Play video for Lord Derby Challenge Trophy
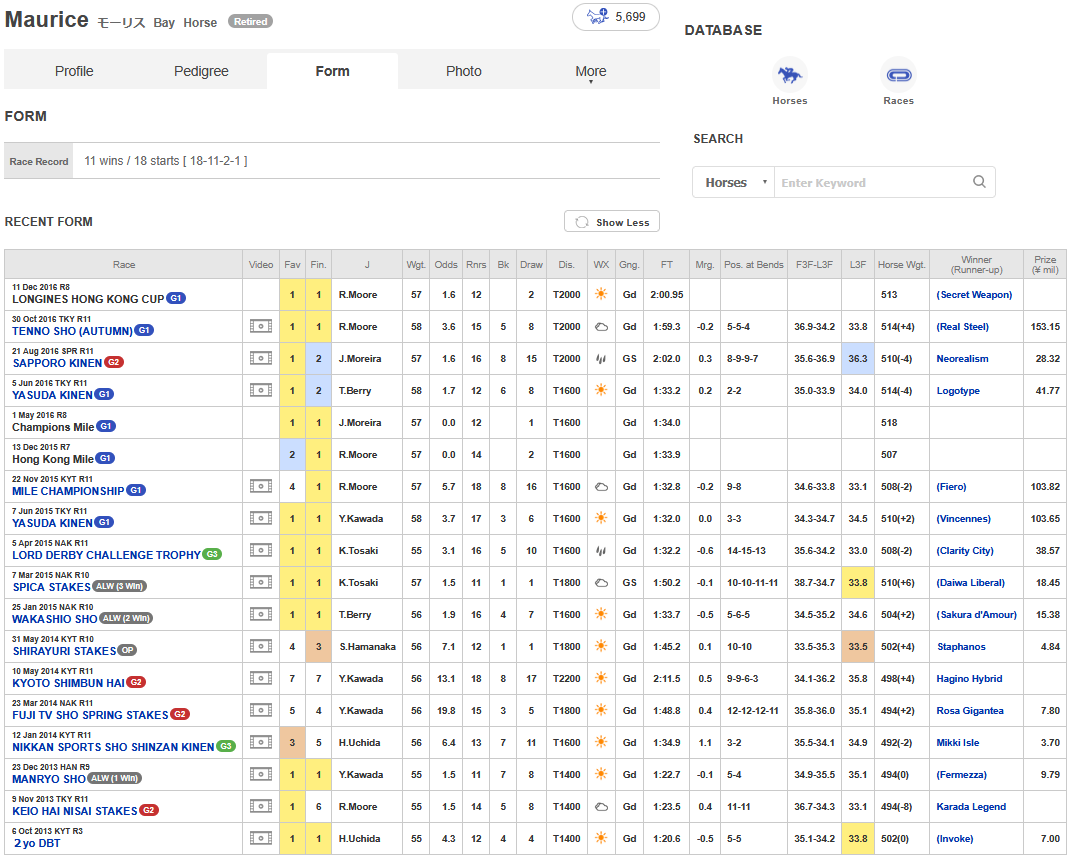 pos(261,550)
